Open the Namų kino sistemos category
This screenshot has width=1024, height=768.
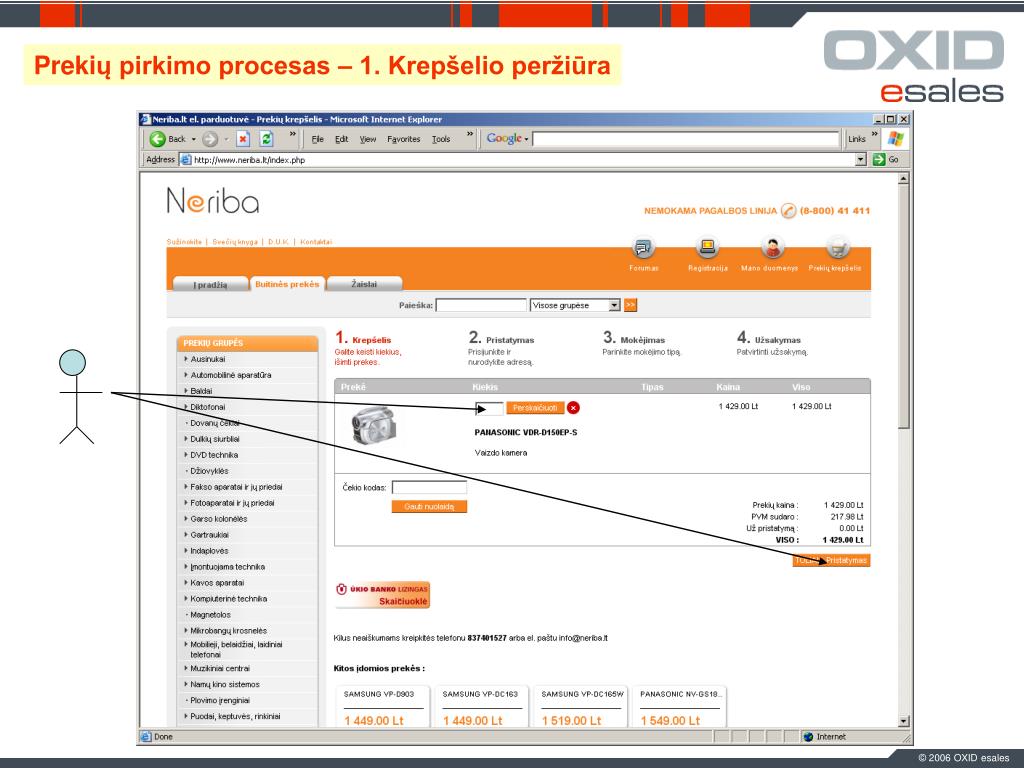(x=225, y=684)
